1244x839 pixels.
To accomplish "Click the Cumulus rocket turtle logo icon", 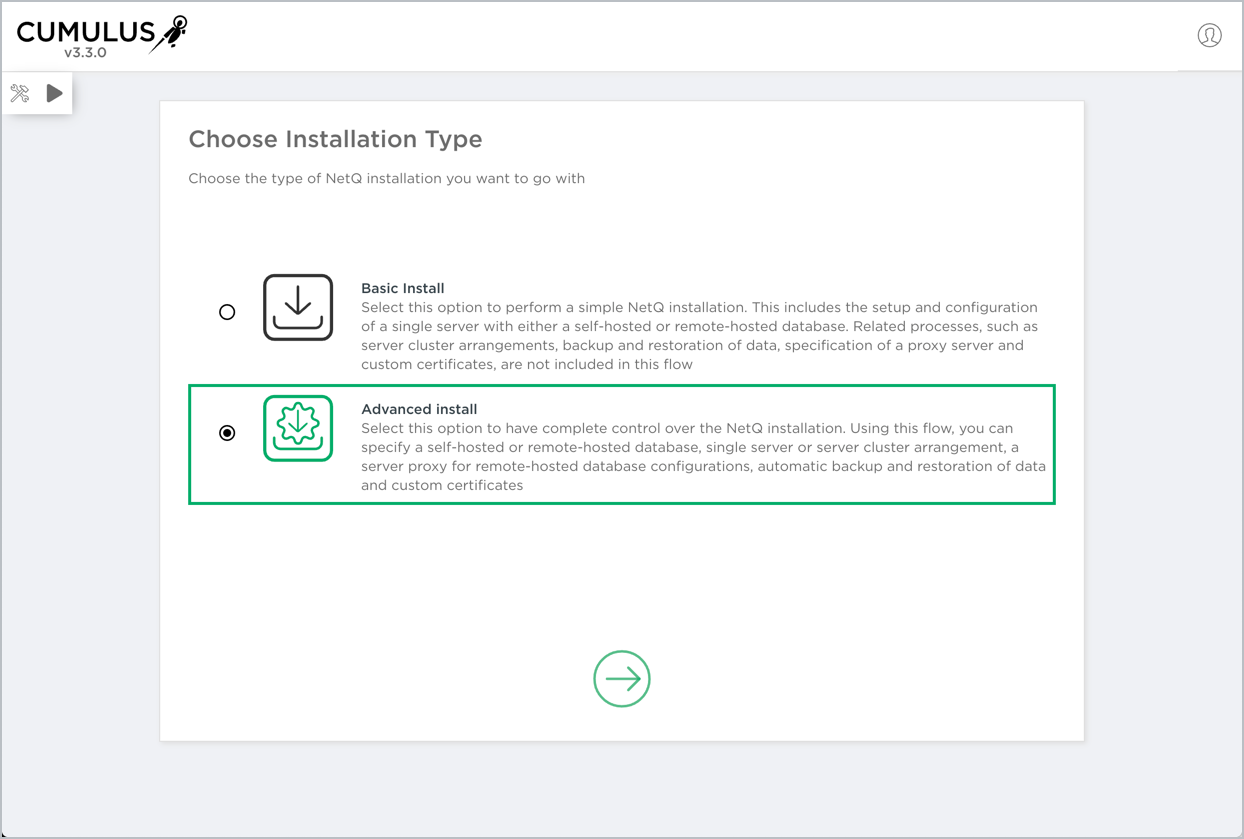I will click(x=170, y=32).
